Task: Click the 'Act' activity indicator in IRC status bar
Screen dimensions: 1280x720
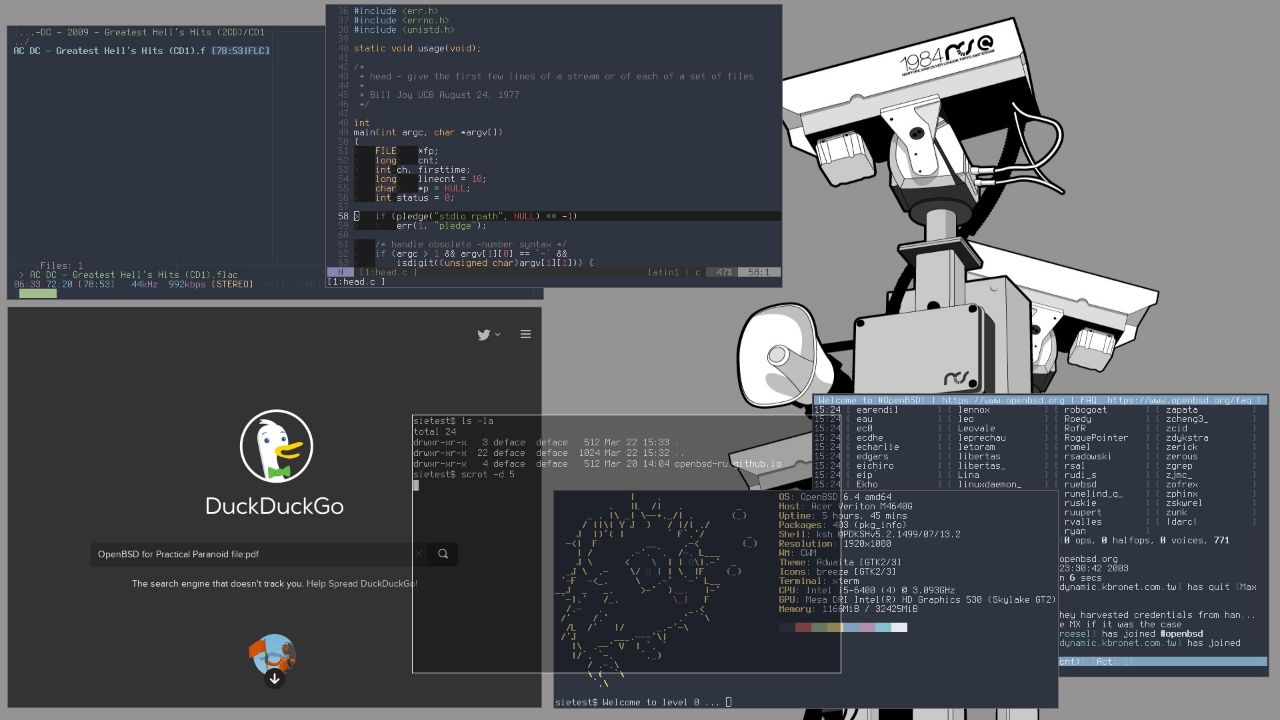Action: 1104,661
